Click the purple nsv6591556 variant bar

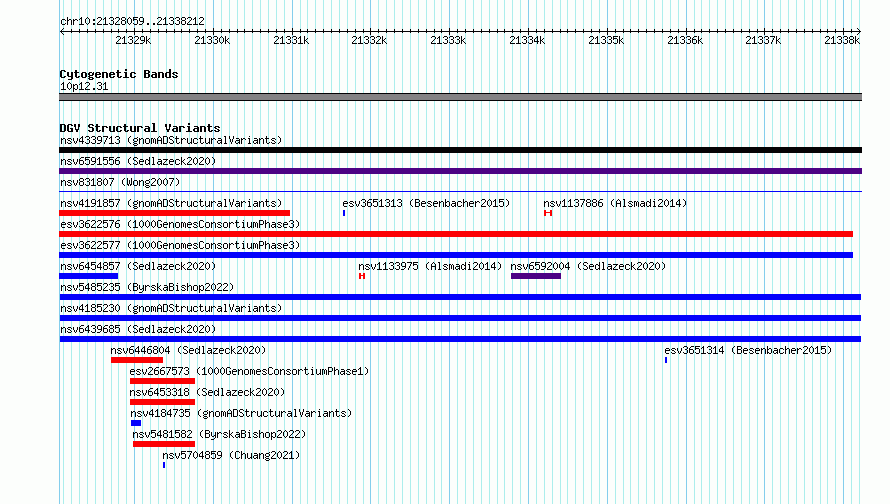(460, 171)
